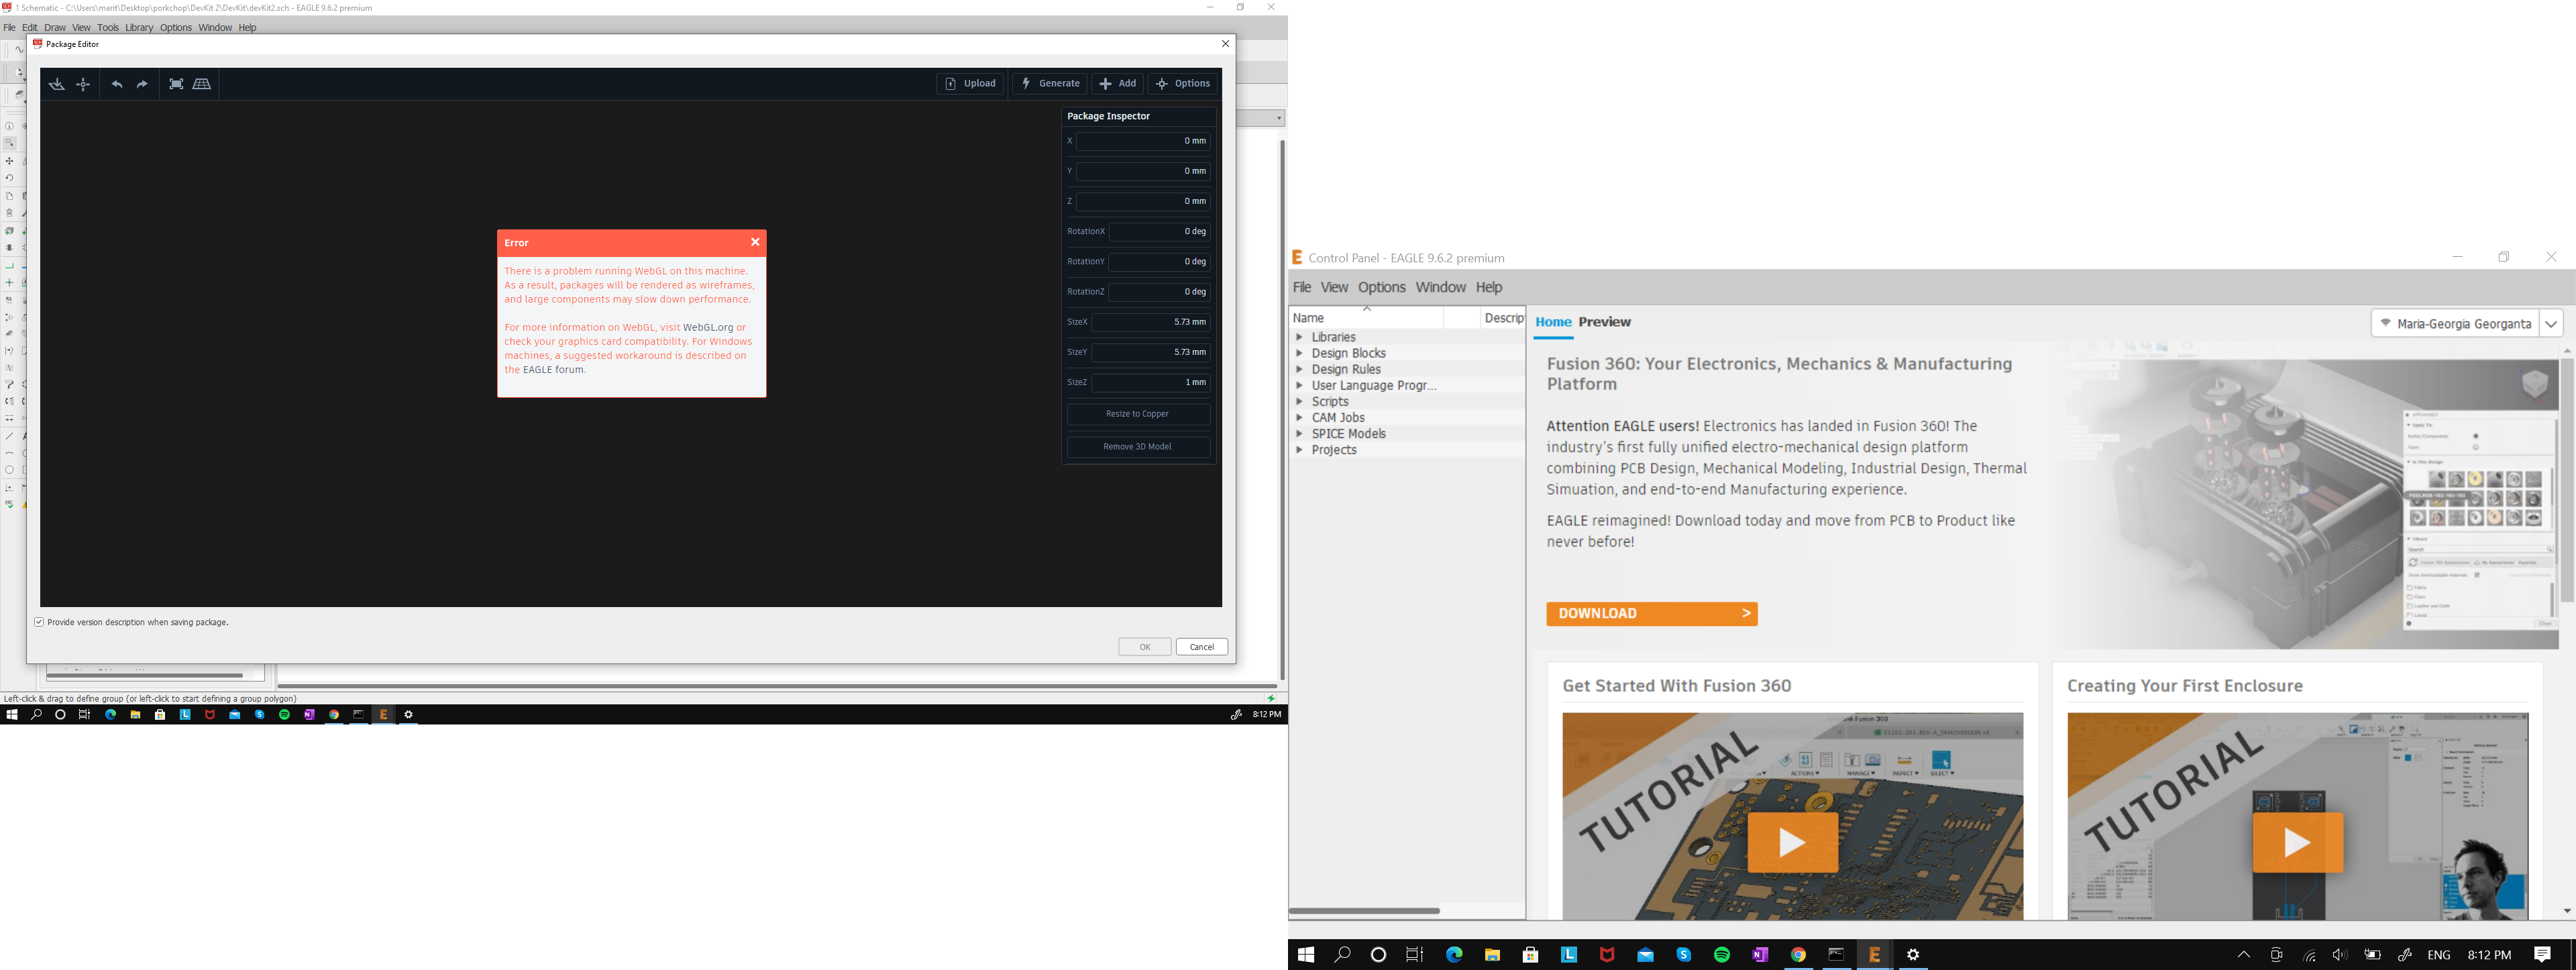Toggle the perspective grid icon in Package Editor
This screenshot has height=970, width=2576.
tap(202, 84)
